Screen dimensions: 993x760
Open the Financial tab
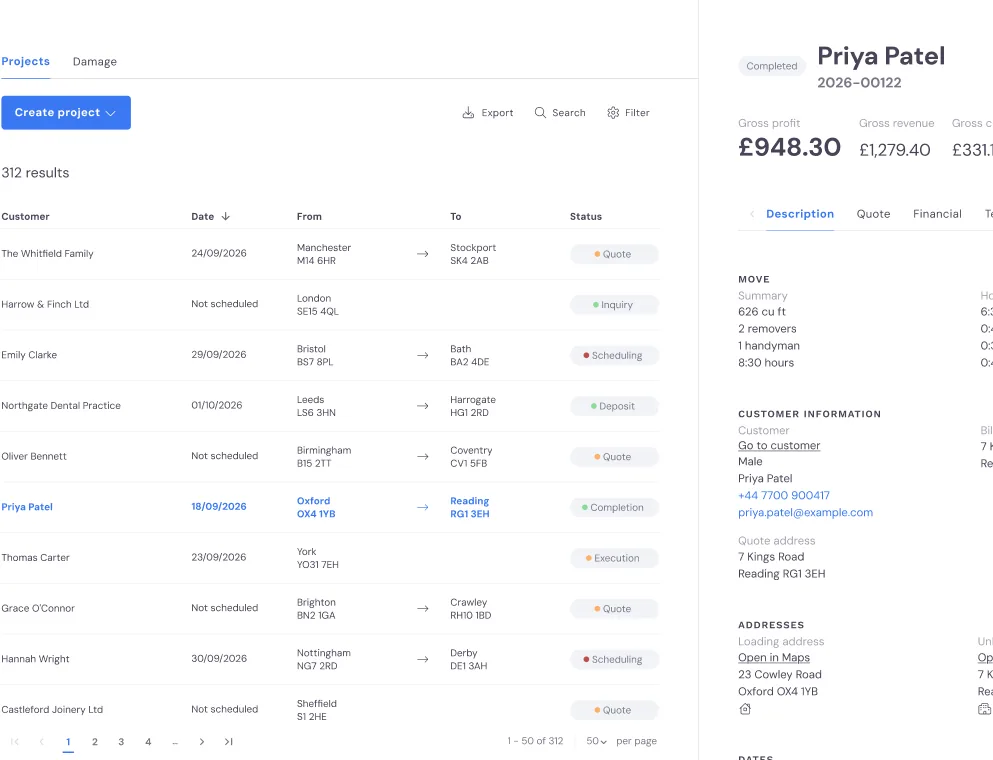click(937, 214)
